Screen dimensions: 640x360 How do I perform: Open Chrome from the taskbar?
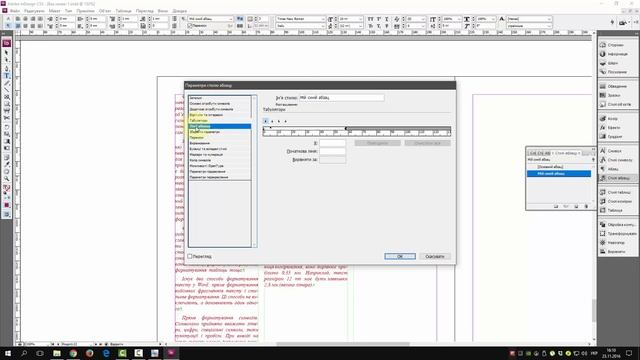click(x=73, y=353)
